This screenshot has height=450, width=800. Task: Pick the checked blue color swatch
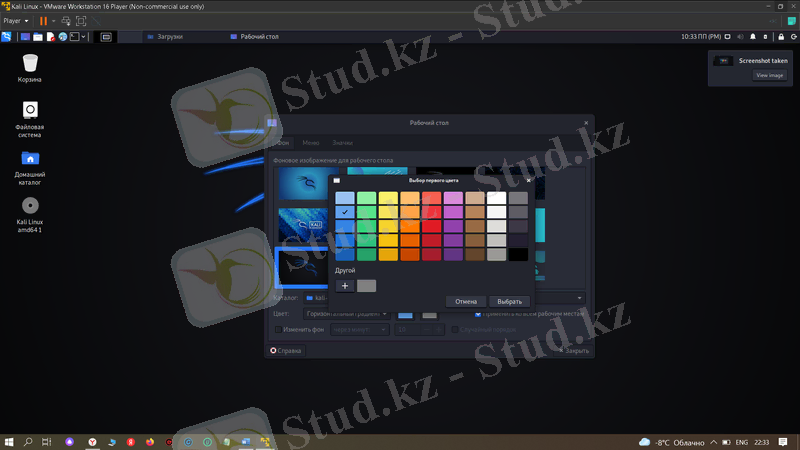click(345, 212)
